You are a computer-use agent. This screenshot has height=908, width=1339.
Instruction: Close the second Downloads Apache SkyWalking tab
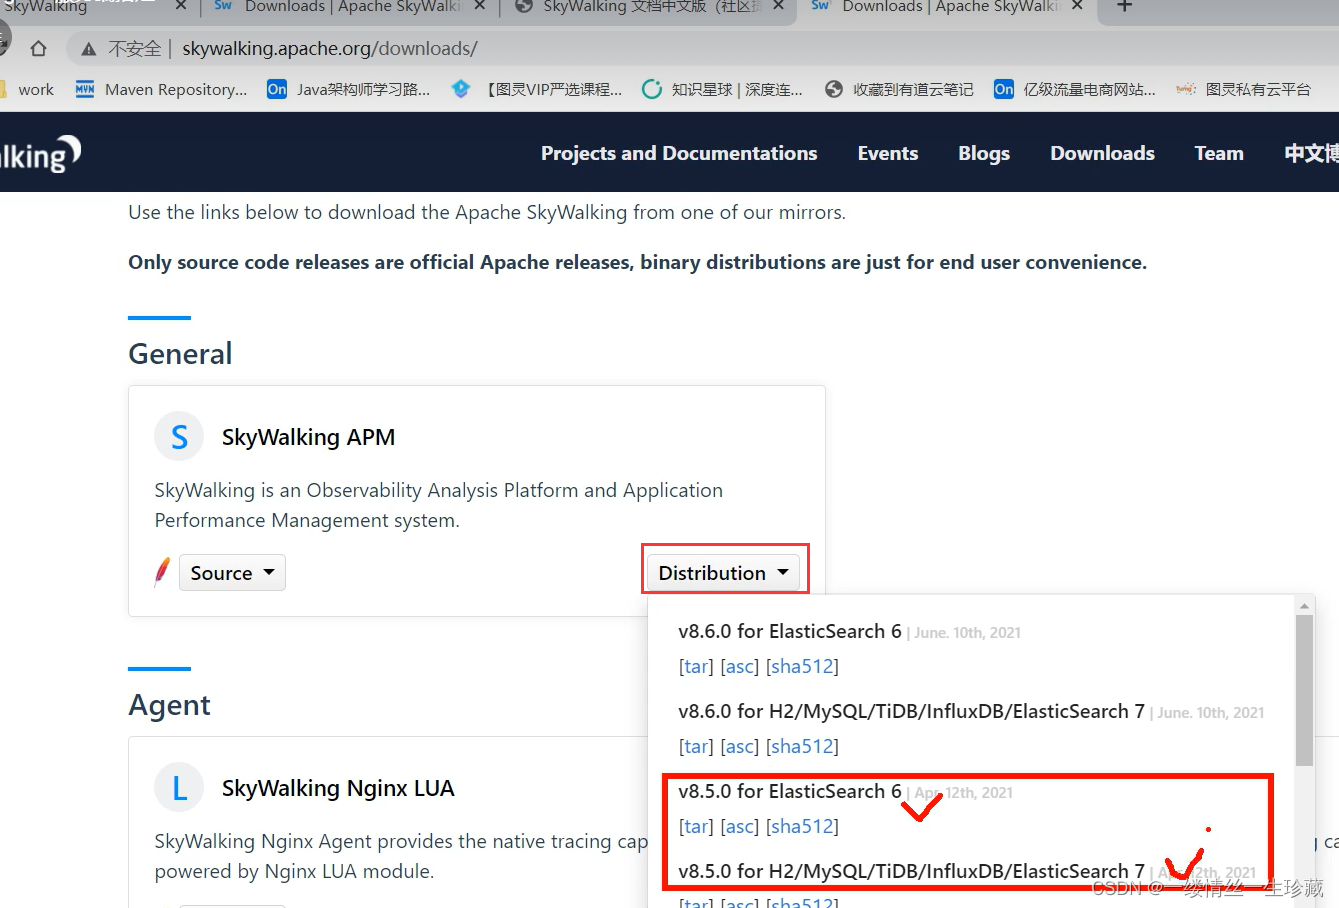pos(479,6)
